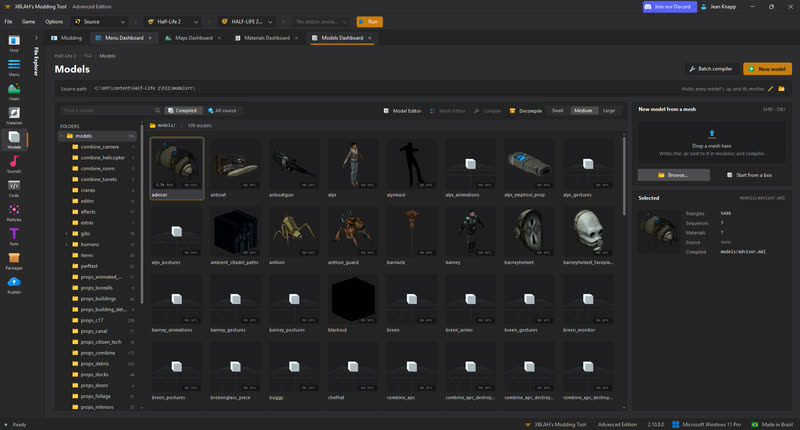Viewport: 800px width, 430px height.
Task: Select the effects folder
Action: point(97,212)
